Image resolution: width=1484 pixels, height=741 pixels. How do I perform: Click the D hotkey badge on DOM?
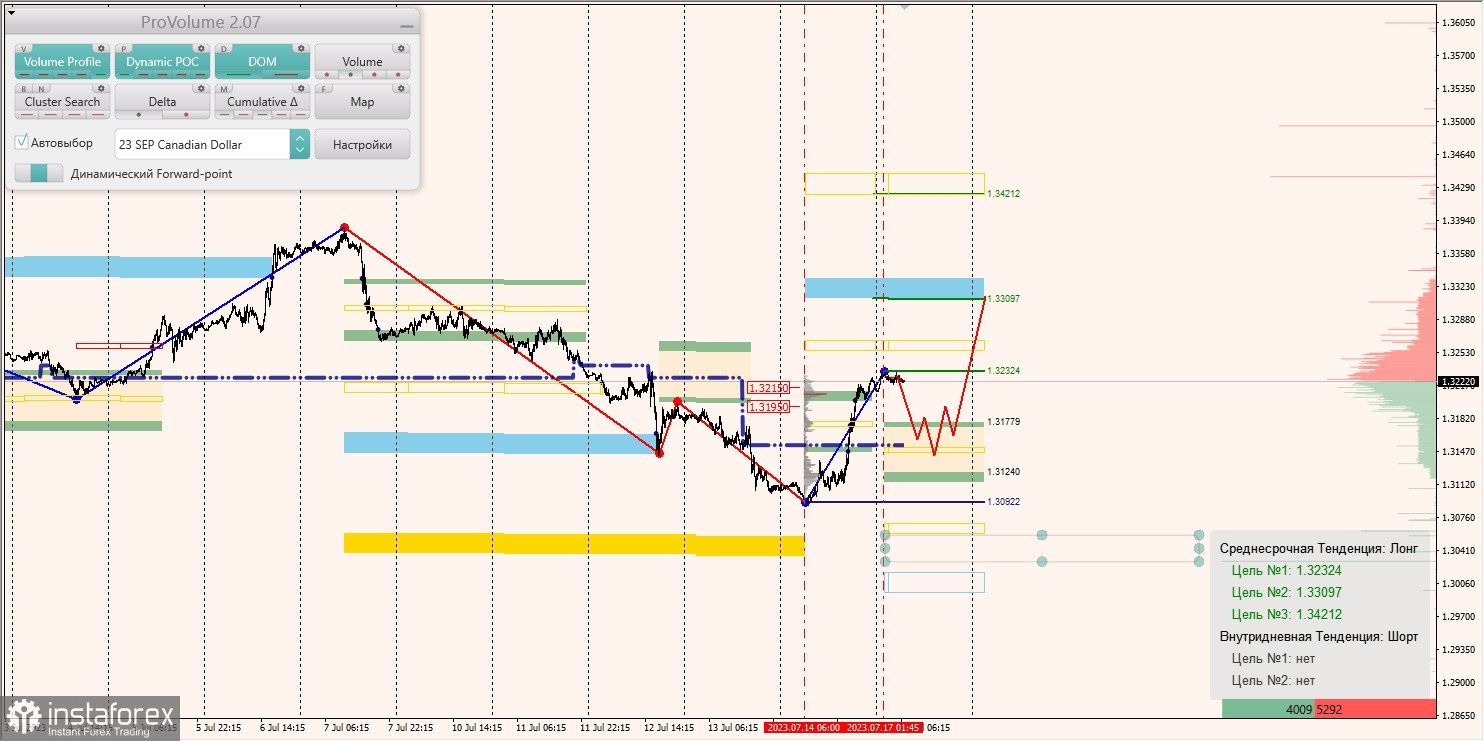click(x=224, y=48)
